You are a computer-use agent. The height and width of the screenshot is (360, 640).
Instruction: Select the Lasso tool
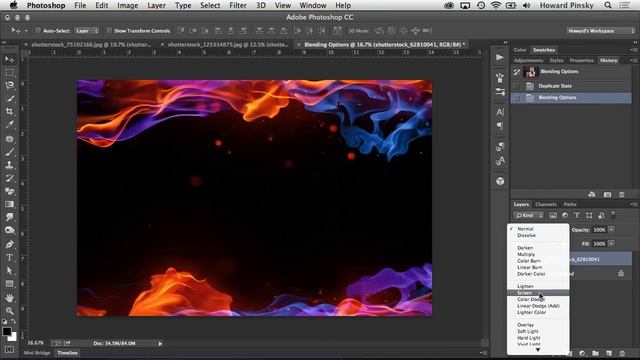click(x=9, y=85)
